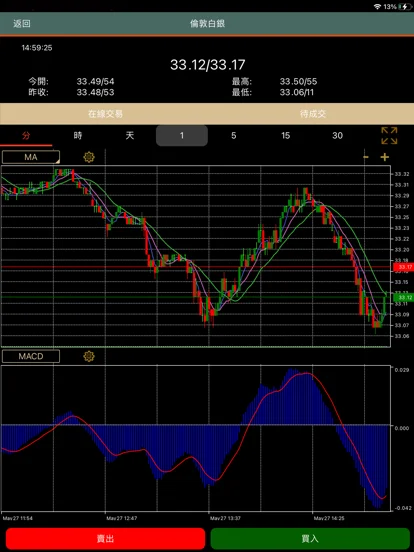Zoom in chart with plus icon
Viewport: 414px width, 552px height.
[385, 157]
